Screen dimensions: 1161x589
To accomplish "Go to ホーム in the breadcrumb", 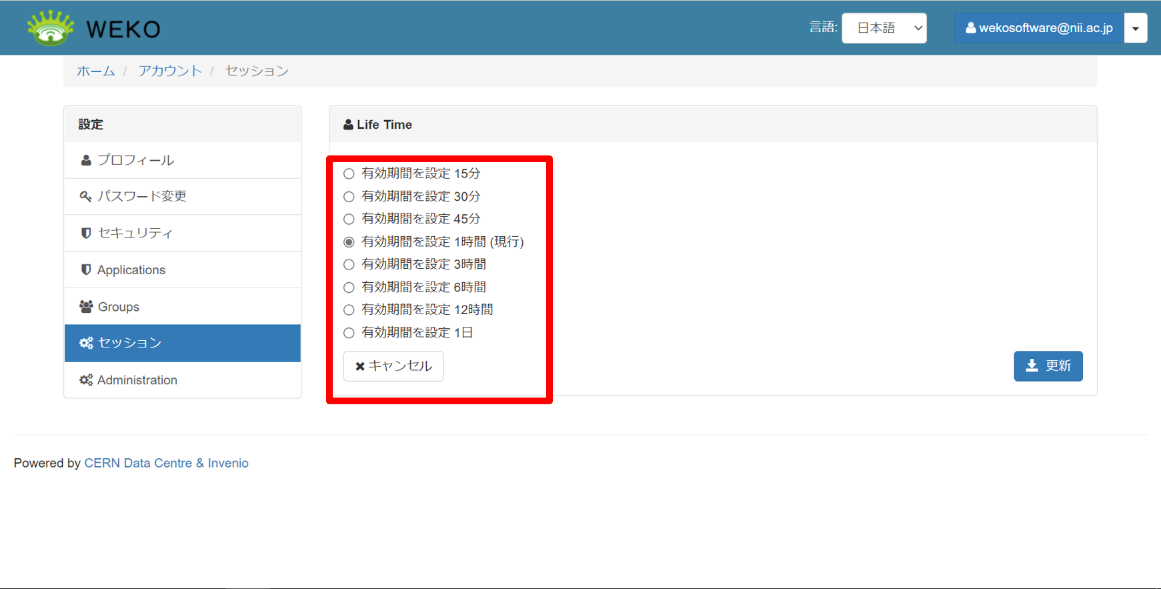I will pyautogui.click(x=95, y=71).
